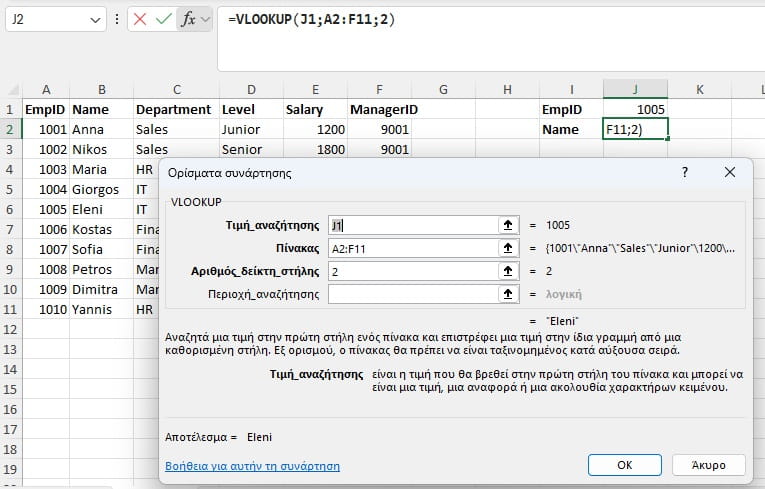
Task: Open the Insert Function fx button
Action: coord(188,20)
